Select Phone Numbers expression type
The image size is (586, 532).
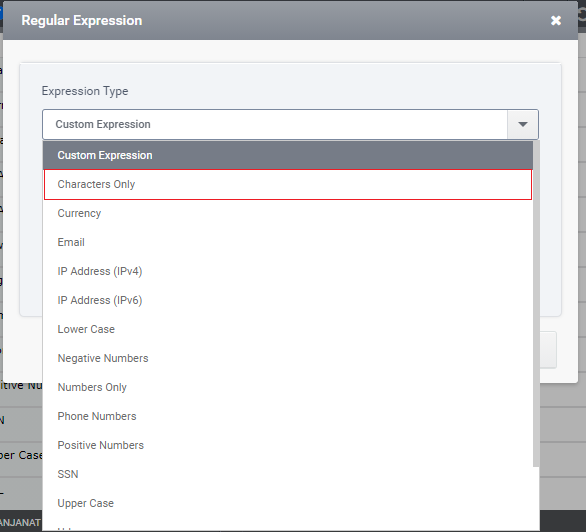[288, 416]
